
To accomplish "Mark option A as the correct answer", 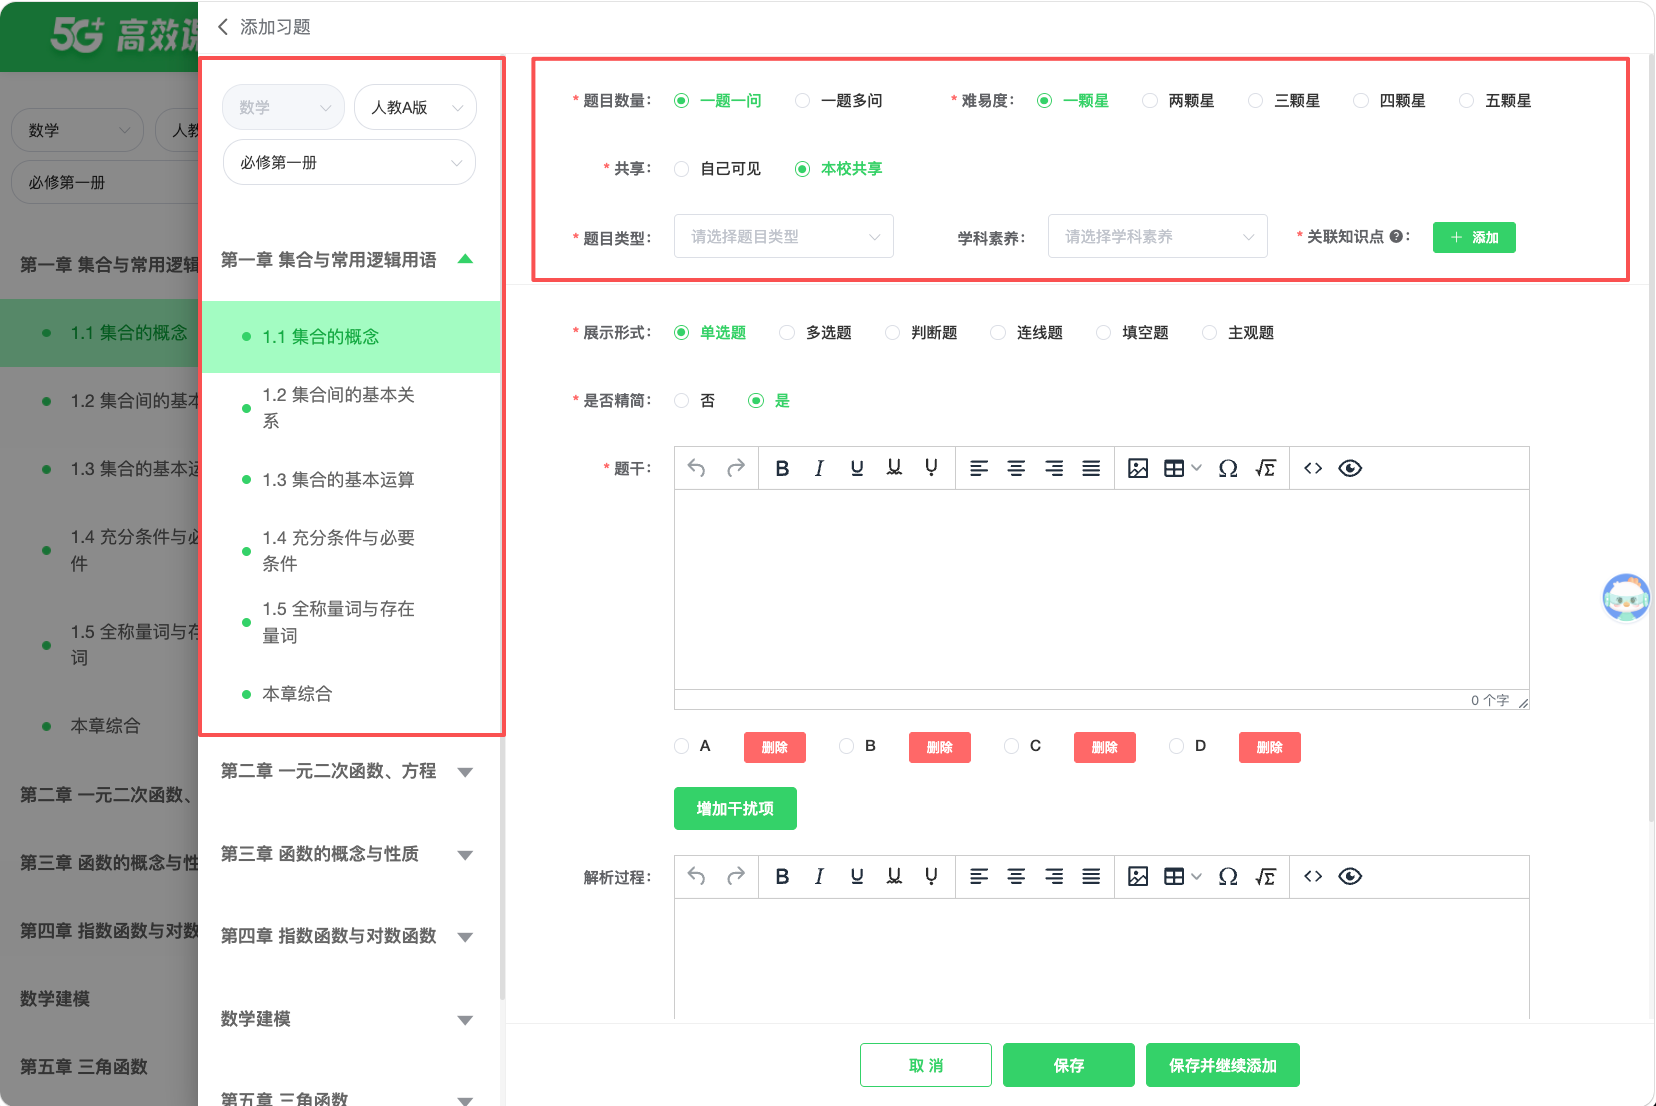I will 681,746.
